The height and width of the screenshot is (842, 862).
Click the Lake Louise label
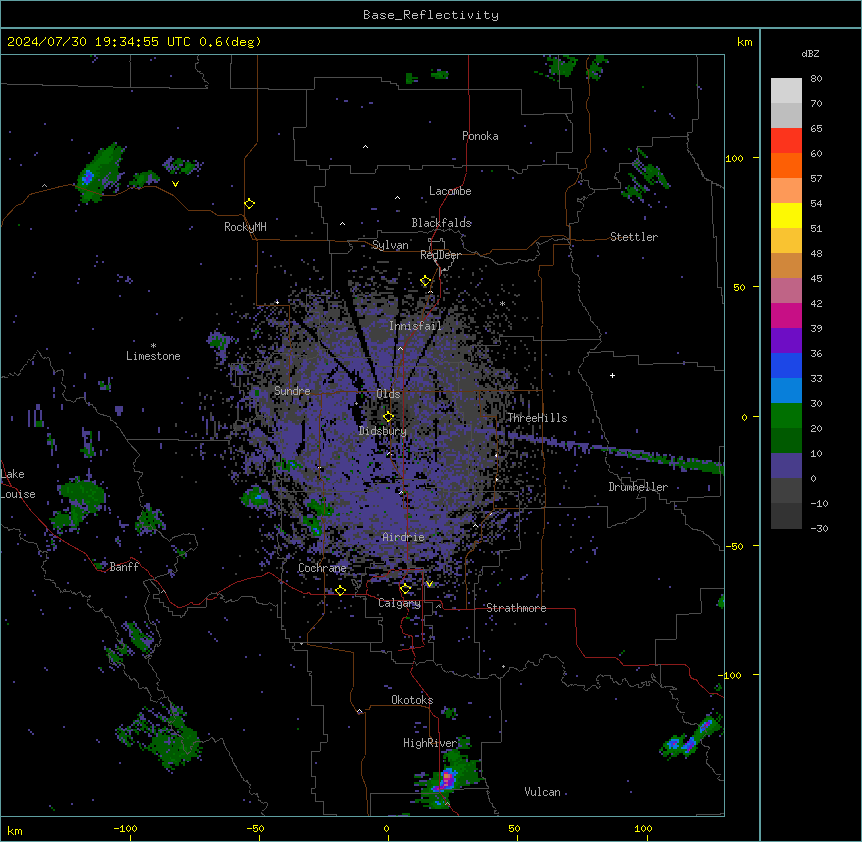click(18, 484)
